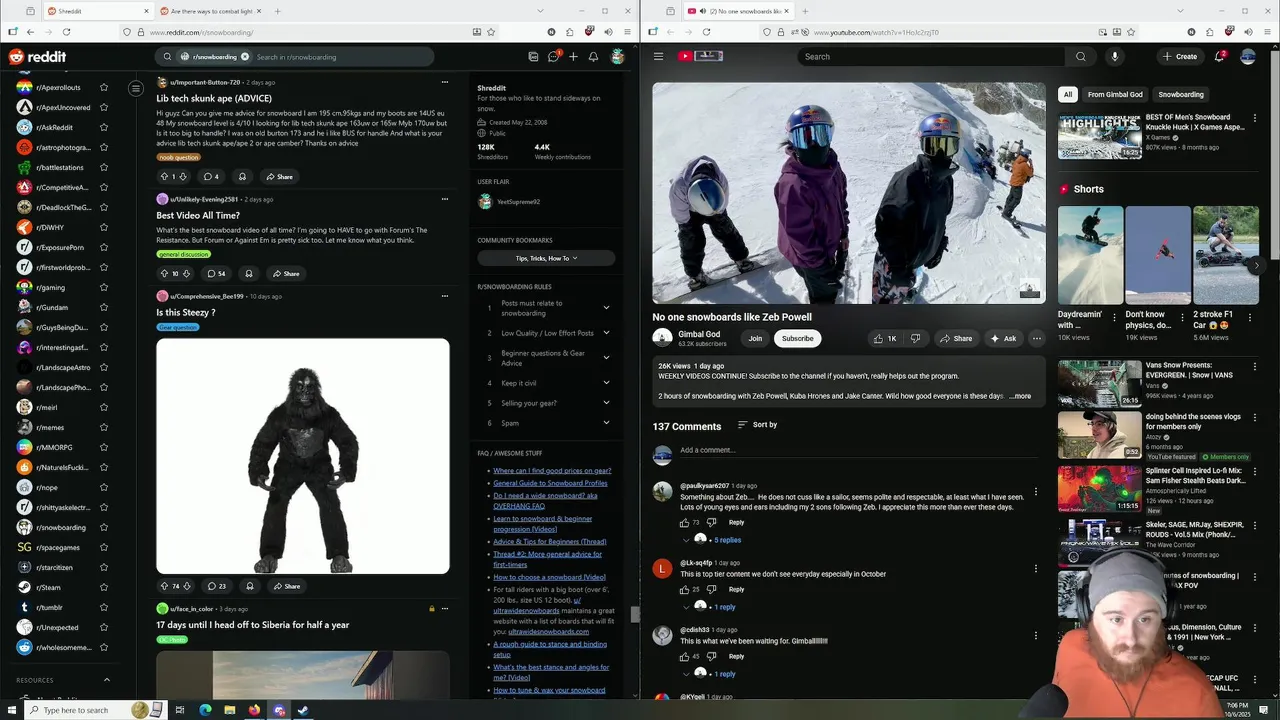Open overflow menu of Lib tech skunk ape post
Image resolution: width=1280 pixels, height=720 pixels.
[x=445, y=82]
